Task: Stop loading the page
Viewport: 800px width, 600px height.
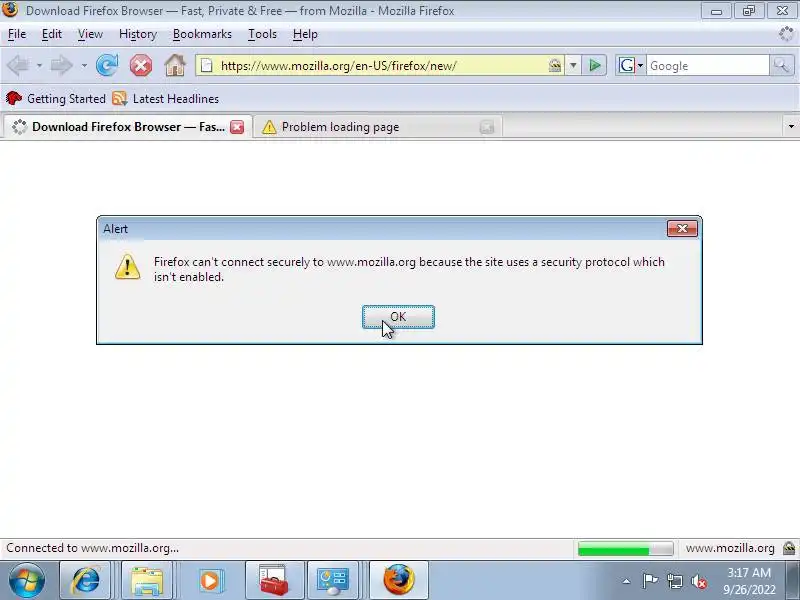Action: pyautogui.click(x=141, y=65)
